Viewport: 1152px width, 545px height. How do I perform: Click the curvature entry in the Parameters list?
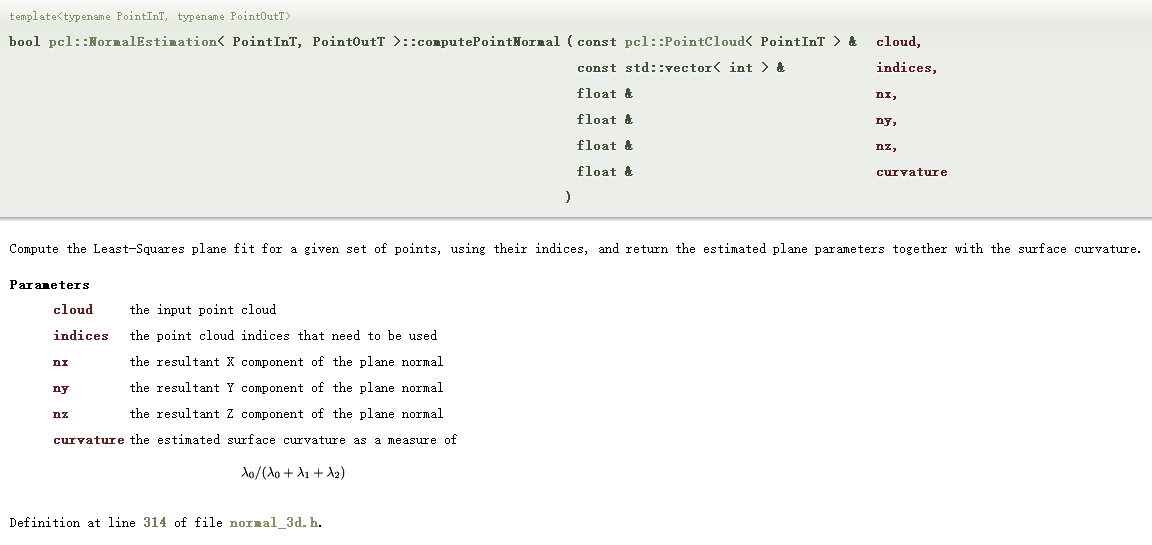(89, 440)
